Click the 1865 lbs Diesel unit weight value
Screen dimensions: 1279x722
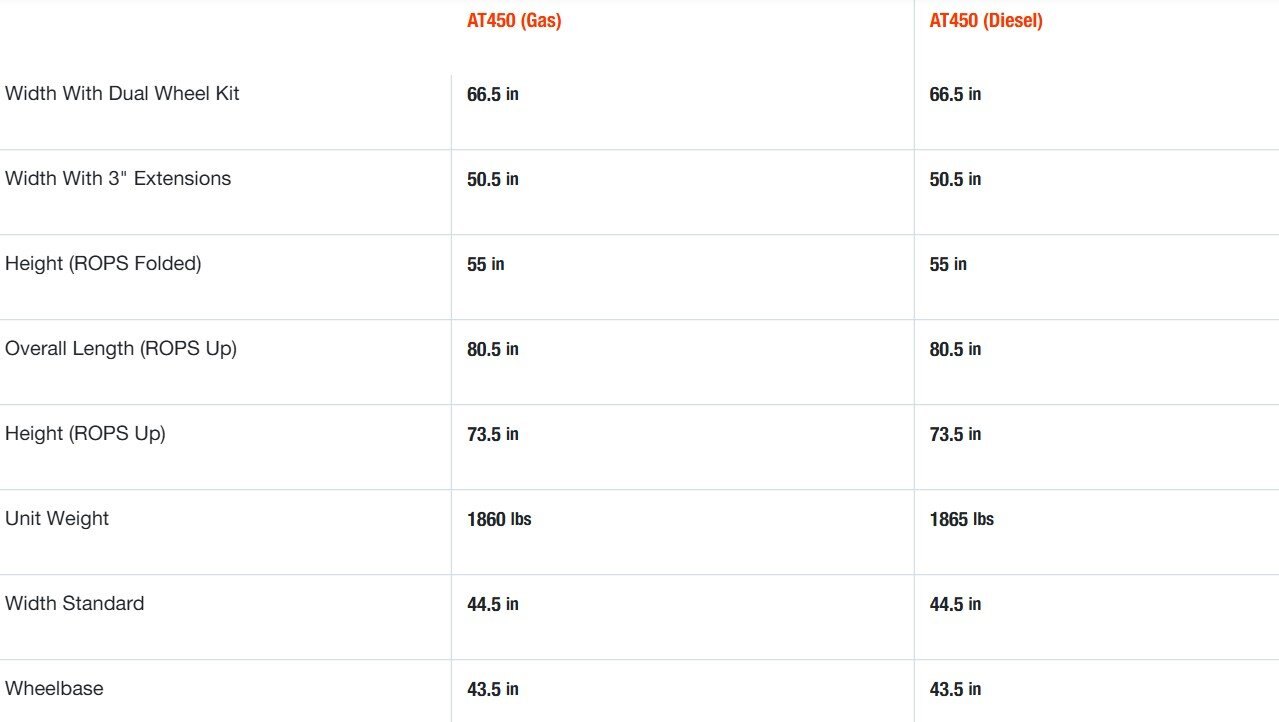[962, 519]
